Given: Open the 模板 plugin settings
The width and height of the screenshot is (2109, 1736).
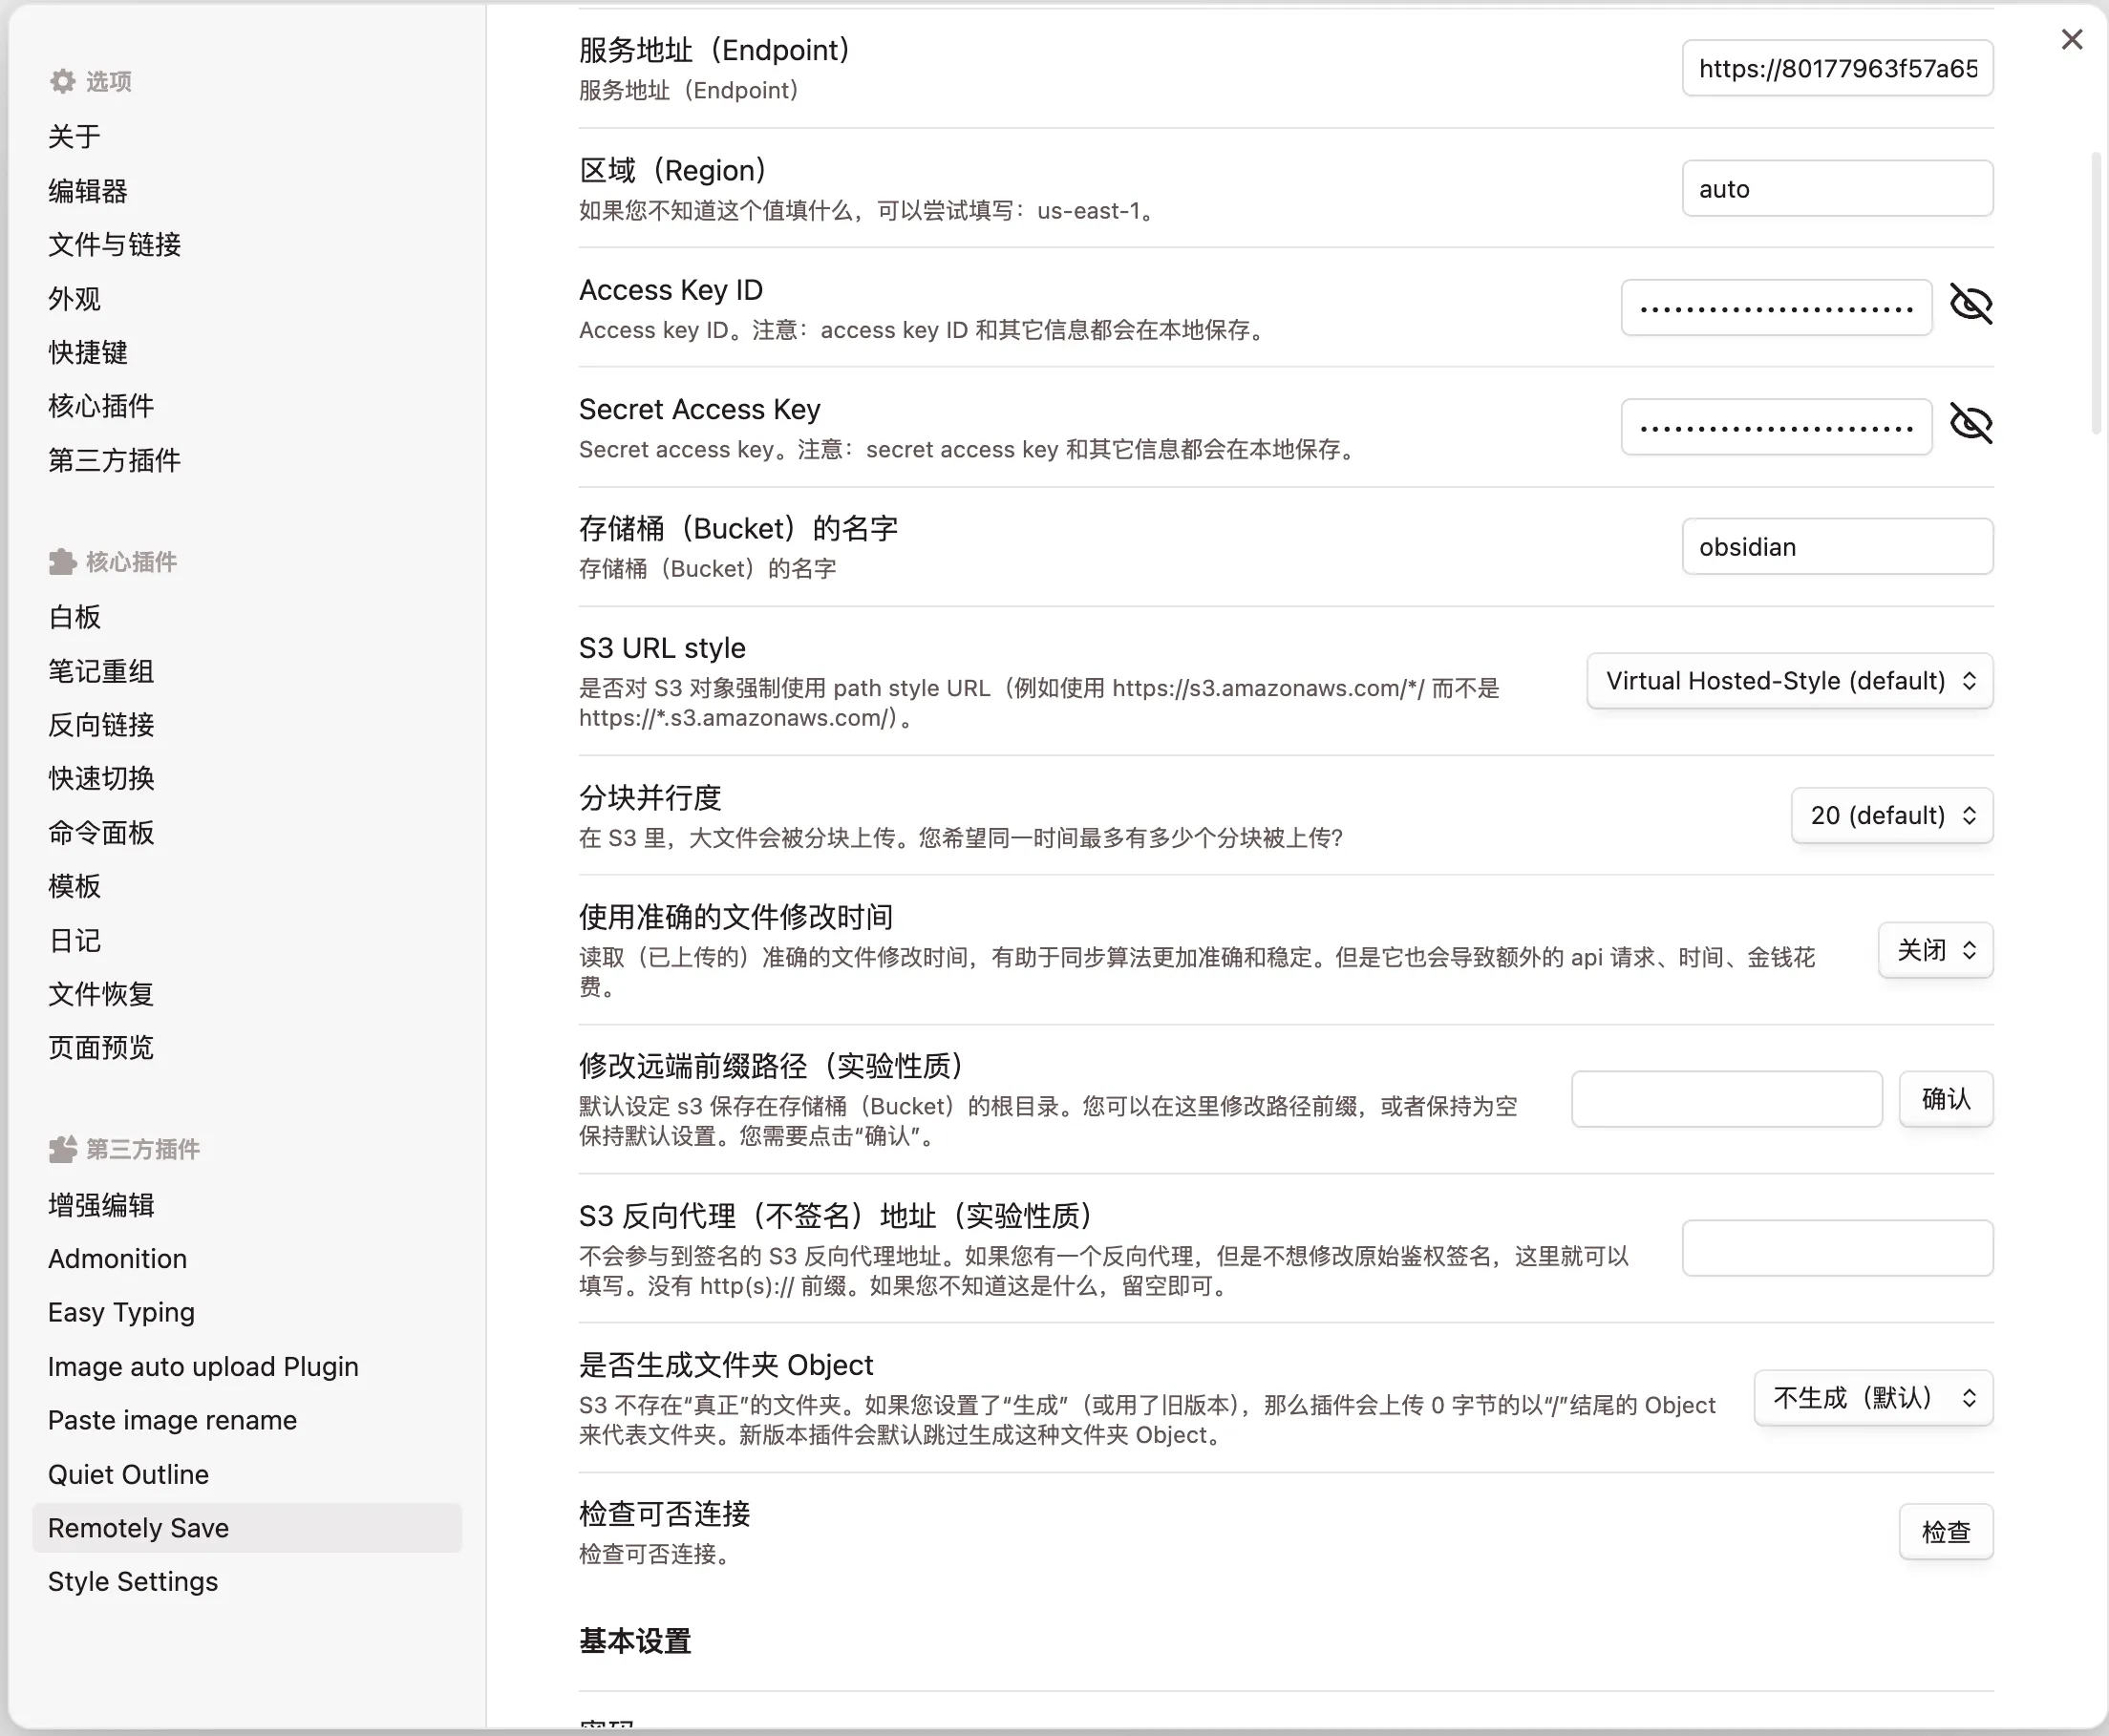Looking at the screenshot, I should point(247,886).
